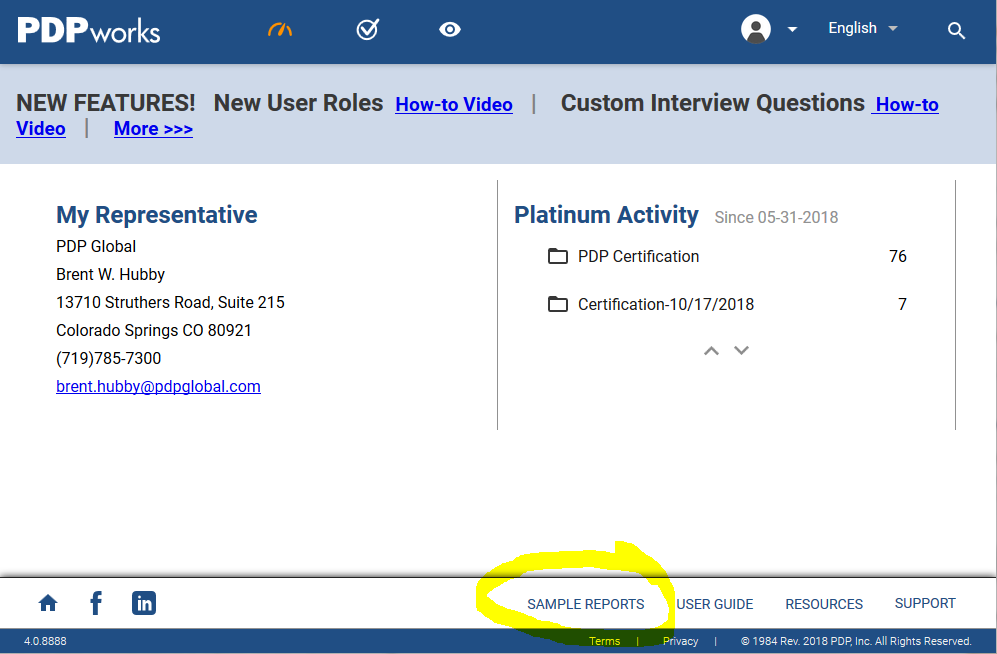The height and width of the screenshot is (654, 997).
Task: Expand the user account dropdown arrow
Action: (792, 29)
